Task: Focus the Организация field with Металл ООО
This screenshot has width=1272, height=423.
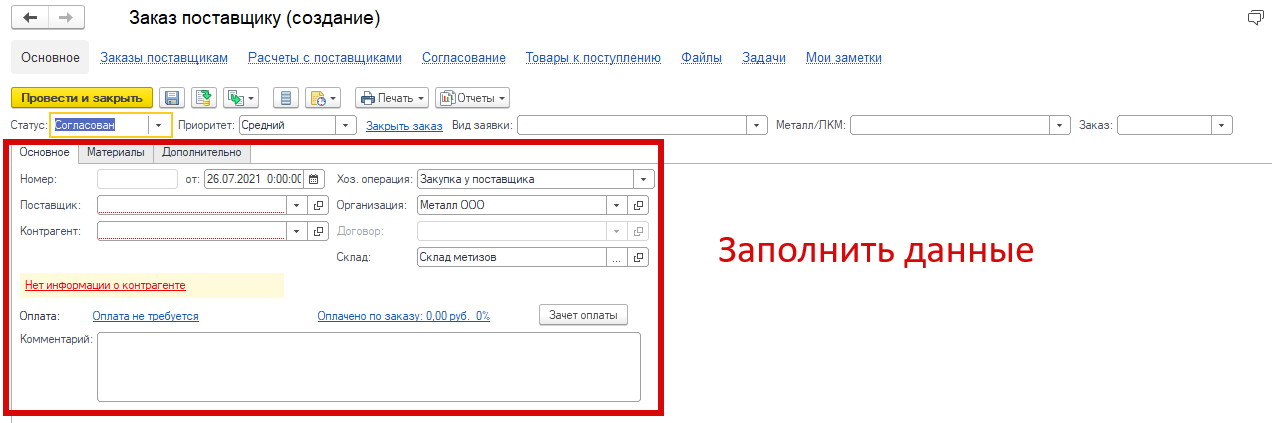Action: (512, 205)
